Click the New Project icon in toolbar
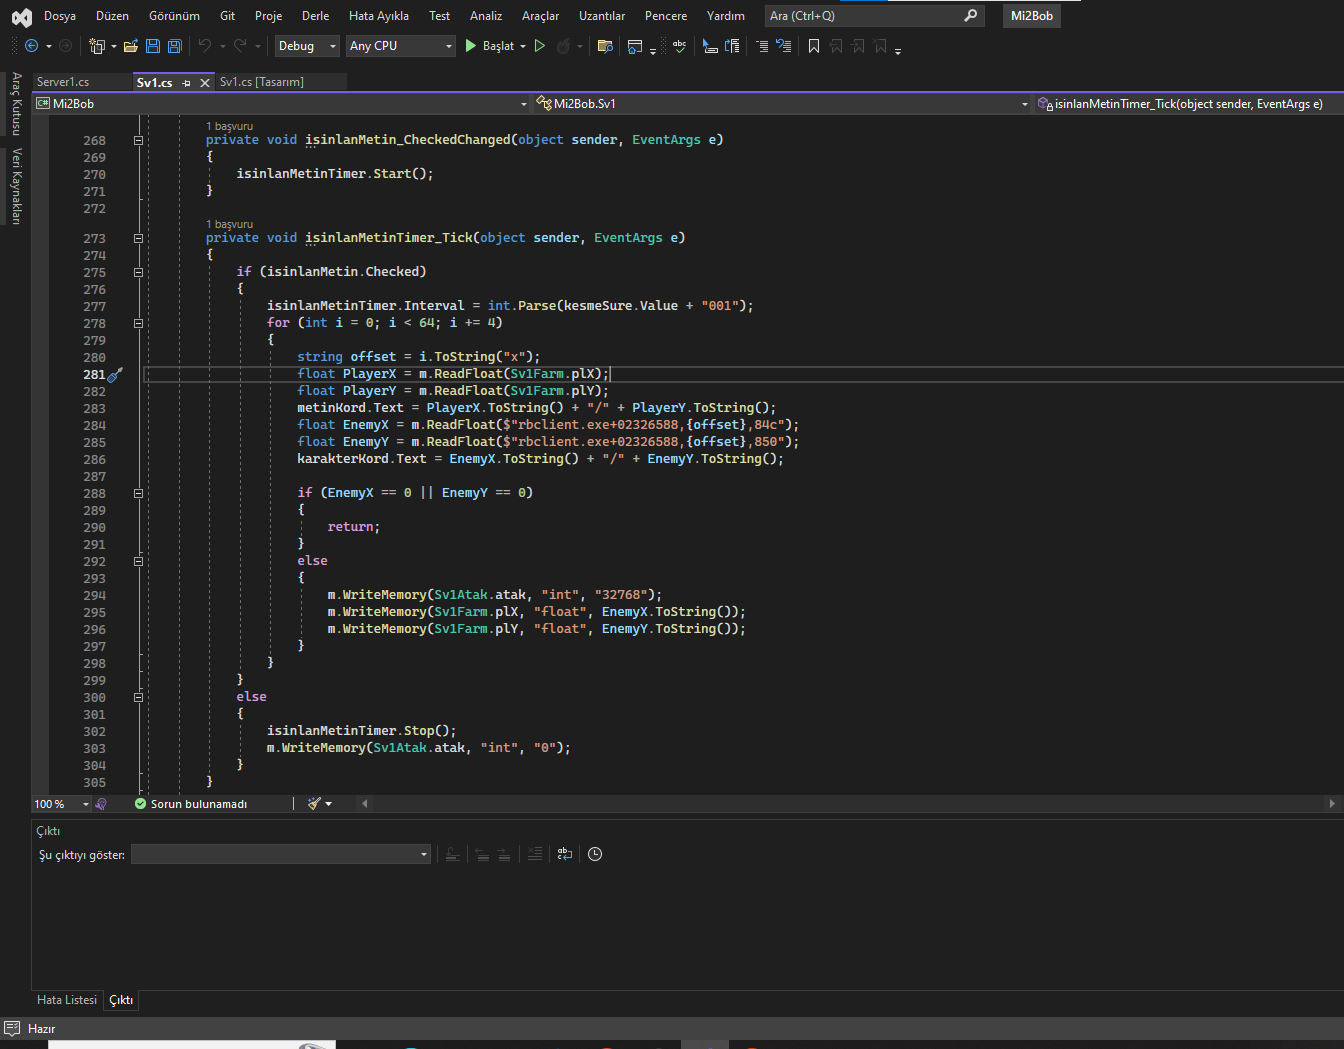This screenshot has height=1049, width=1344. click(x=97, y=46)
